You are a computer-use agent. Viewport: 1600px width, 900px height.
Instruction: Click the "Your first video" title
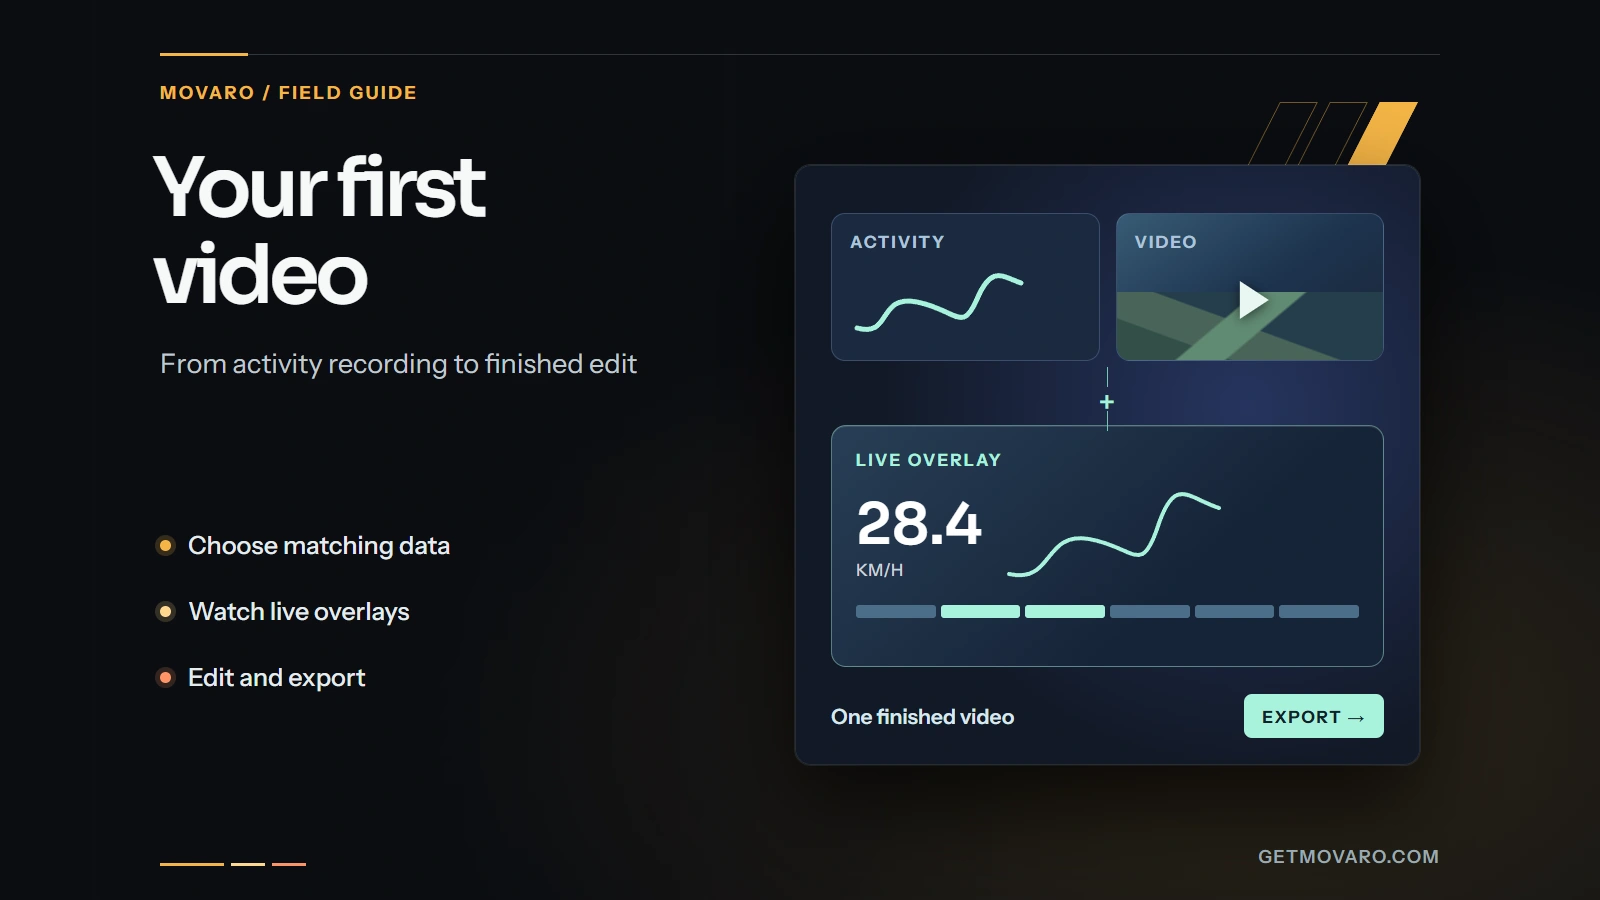tap(320, 230)
